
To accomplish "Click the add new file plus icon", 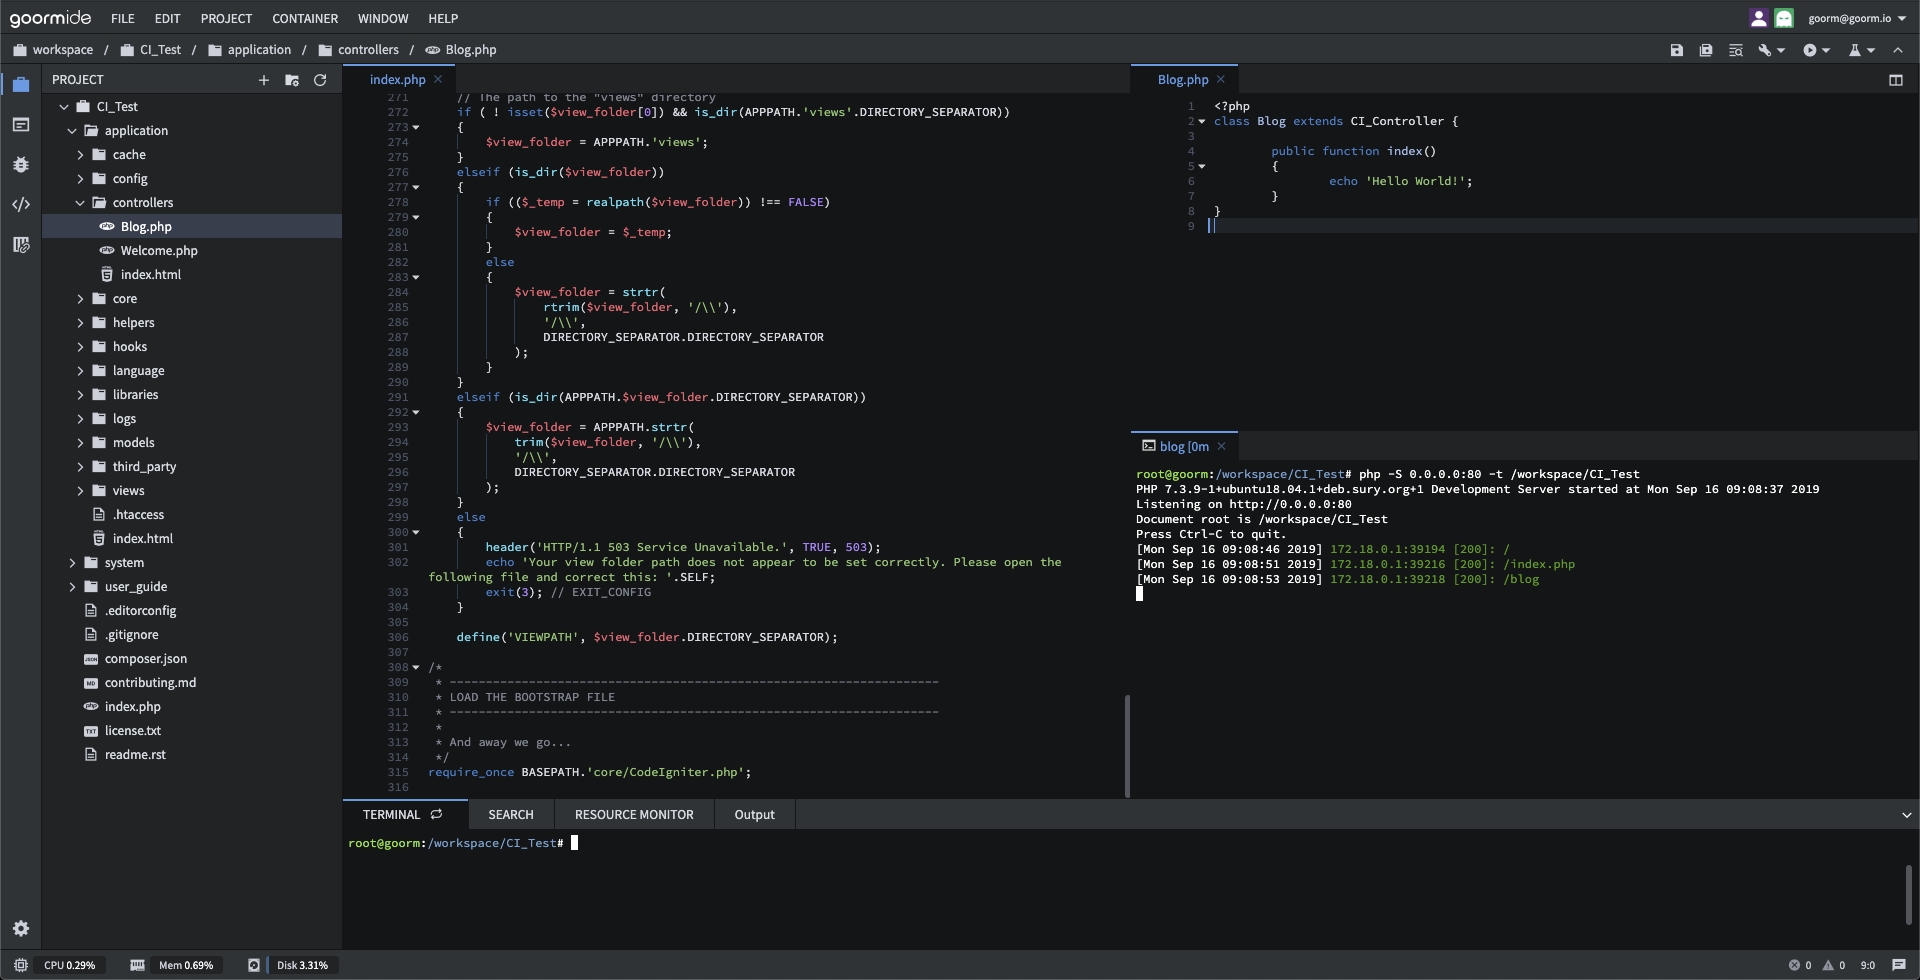I will (x=264, y=80).
